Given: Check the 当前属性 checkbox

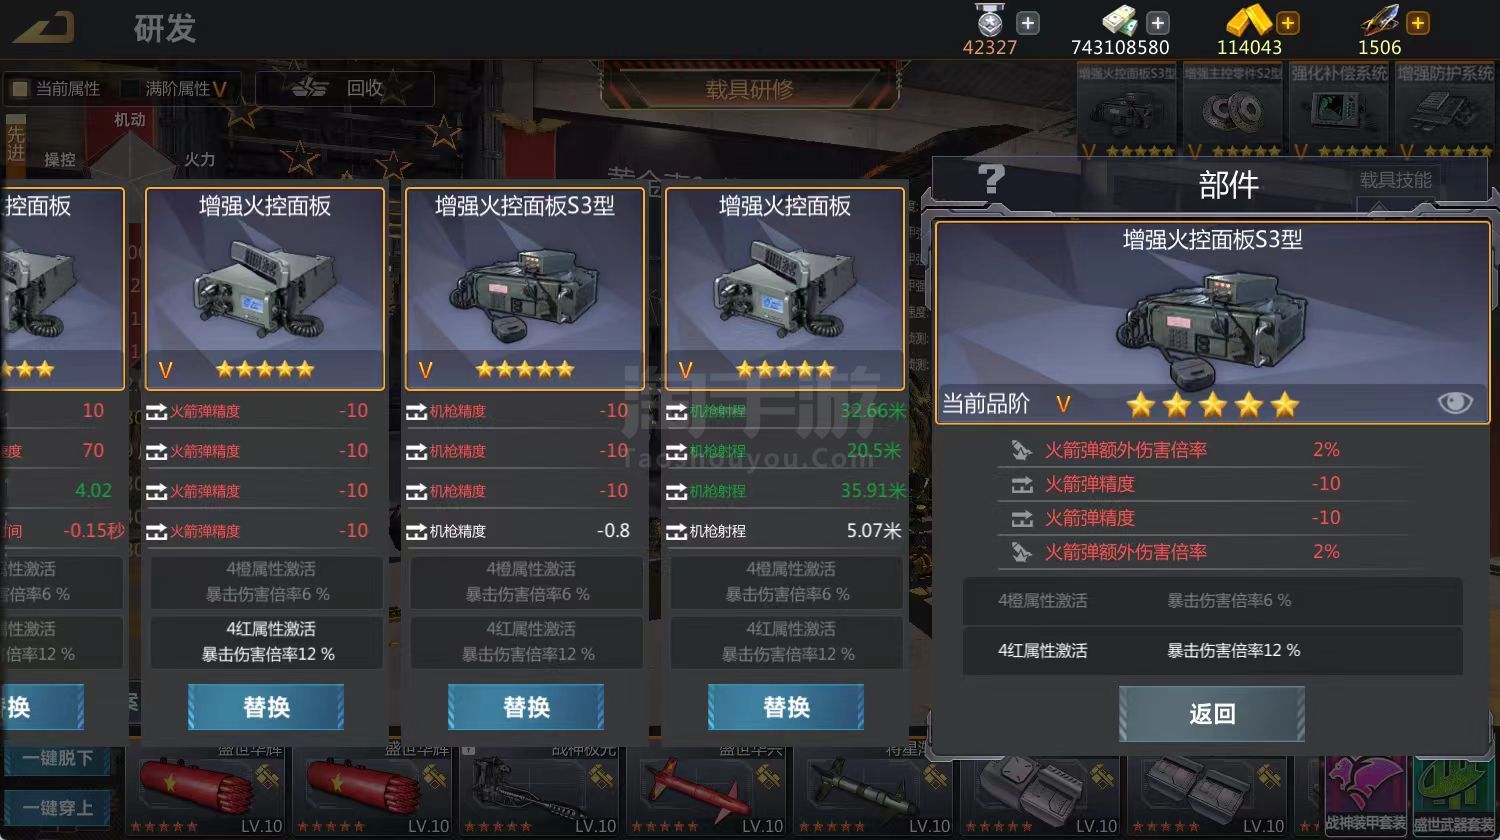Looking at the screenshot, I should click(20, 89).
